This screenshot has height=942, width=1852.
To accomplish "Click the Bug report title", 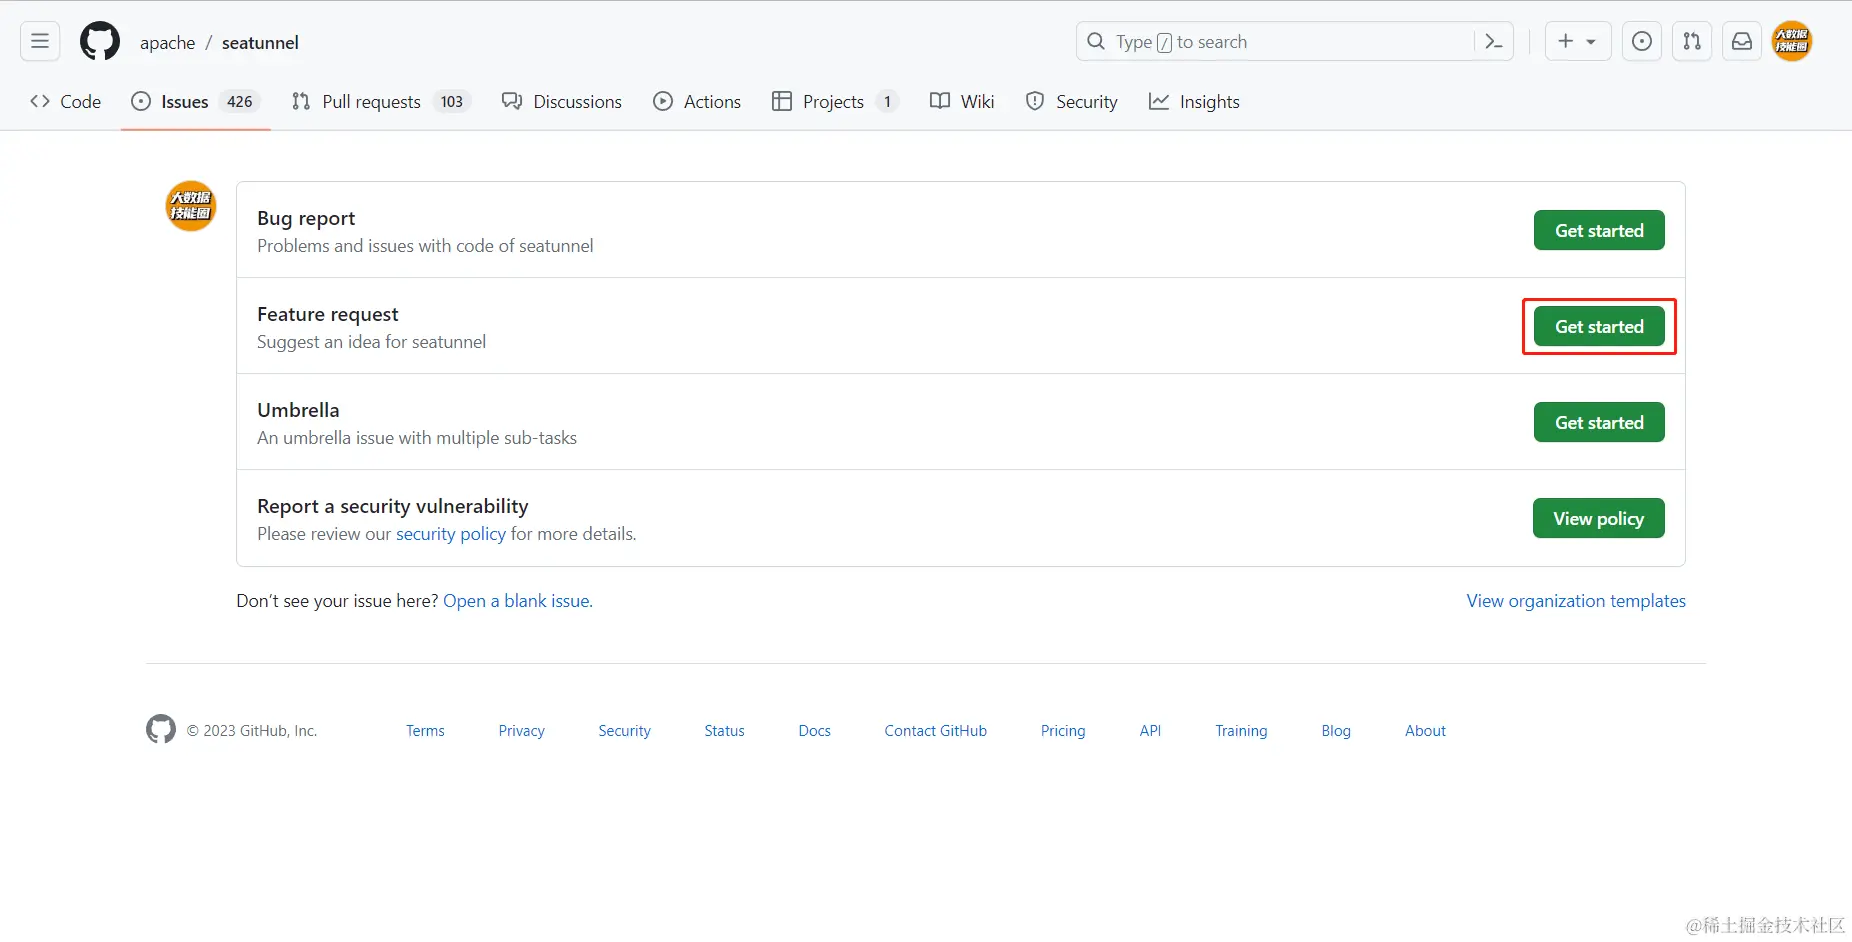I will tap(306, 218).
